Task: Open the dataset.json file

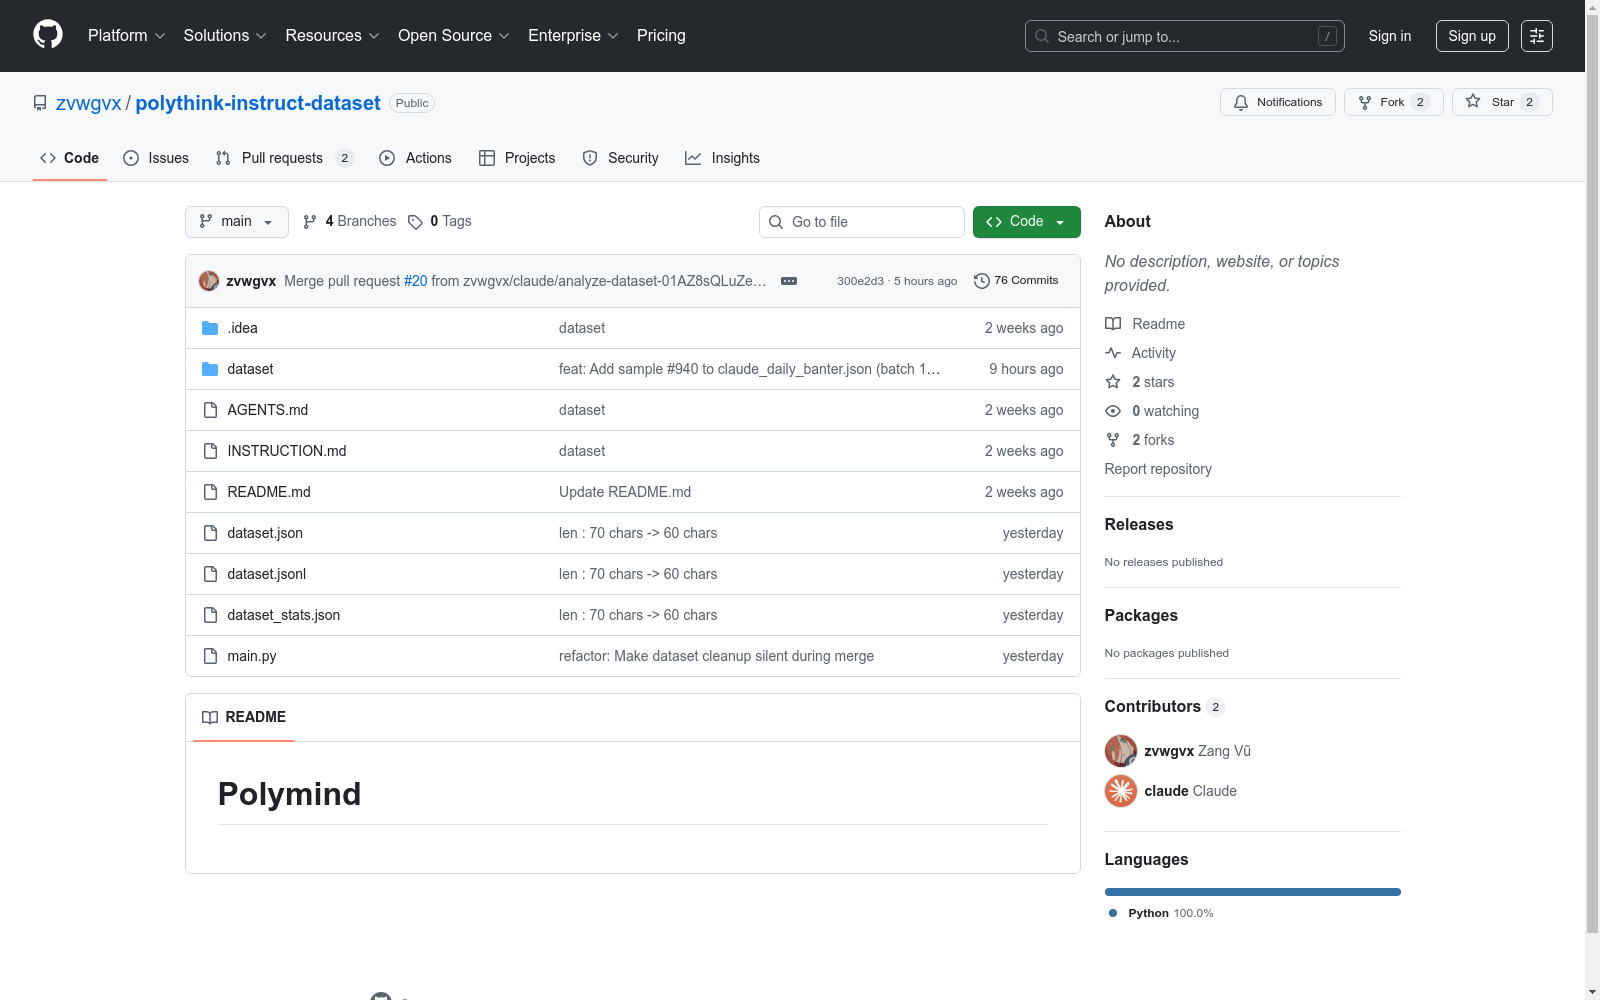Action: (x=265, y=533)
